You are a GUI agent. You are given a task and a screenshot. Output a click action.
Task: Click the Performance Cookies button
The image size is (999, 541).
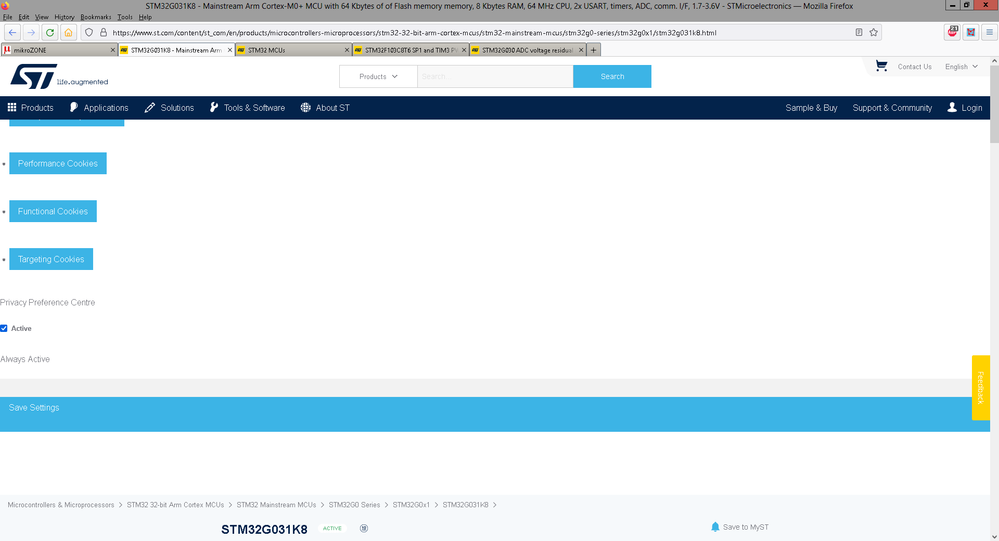pos(58,163)
